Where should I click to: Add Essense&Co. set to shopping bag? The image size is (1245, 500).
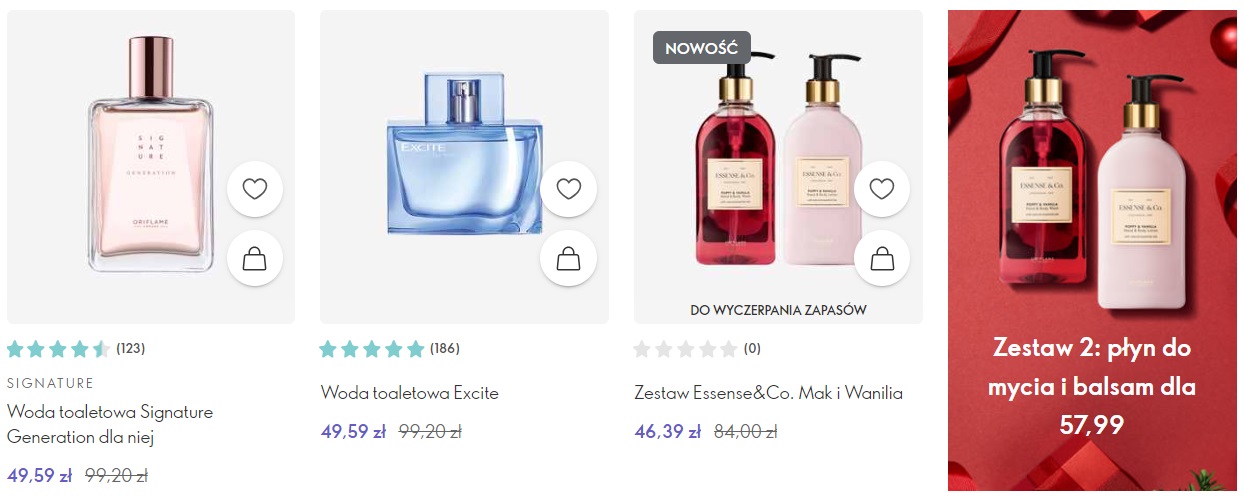pos(882,259)
